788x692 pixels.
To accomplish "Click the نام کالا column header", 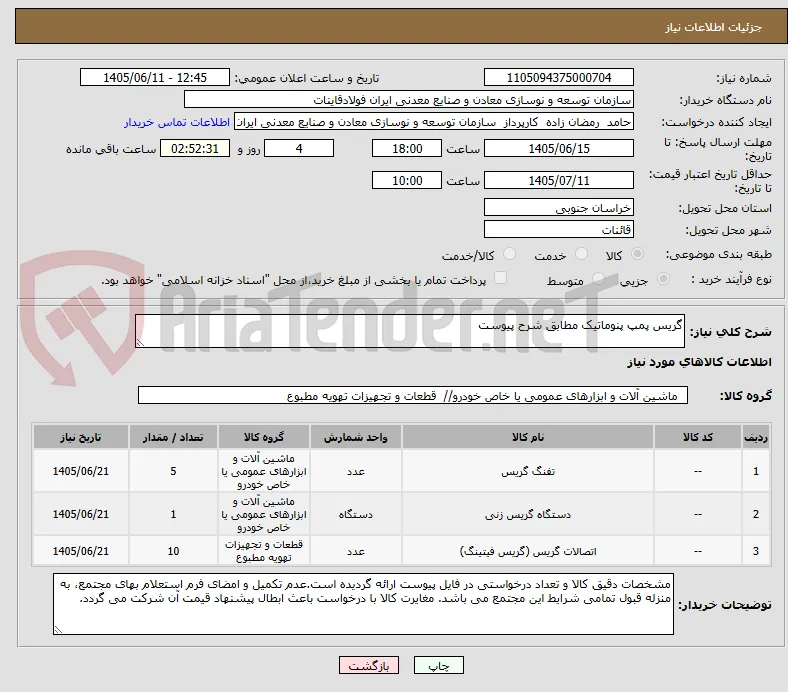I will [x=528, y=437].
